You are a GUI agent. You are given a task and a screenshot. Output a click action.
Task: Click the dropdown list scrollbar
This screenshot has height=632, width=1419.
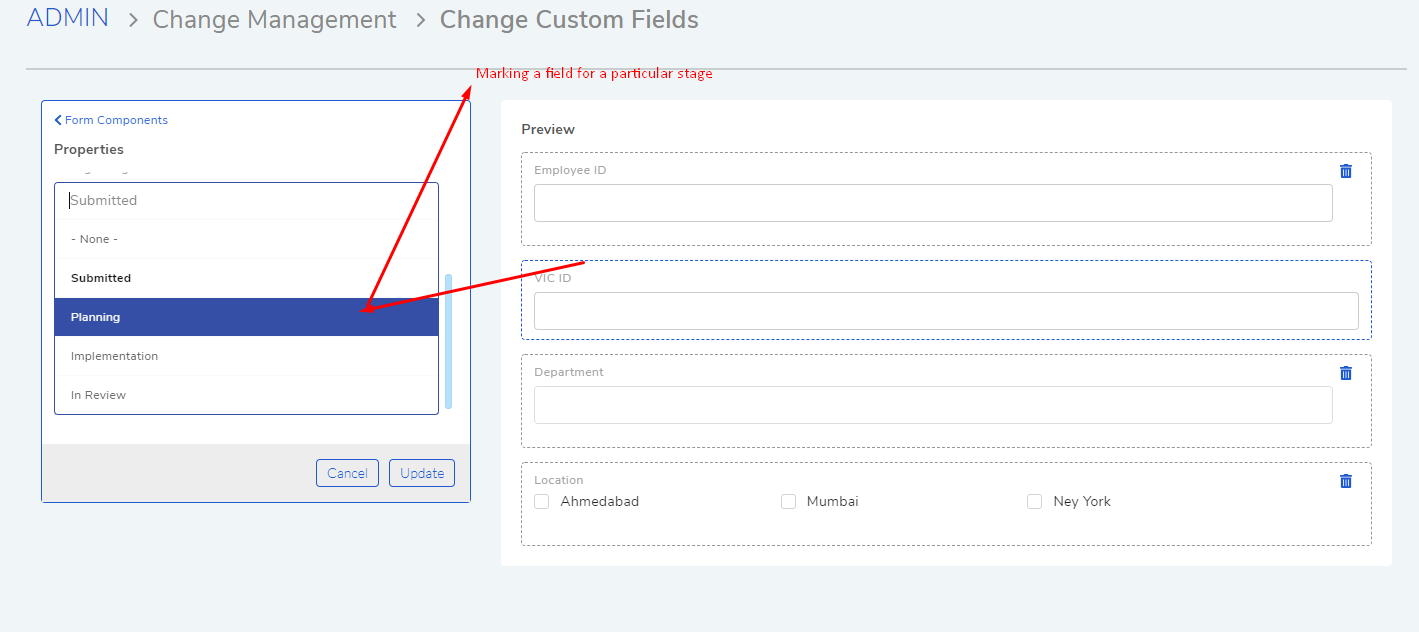point(448,341)
